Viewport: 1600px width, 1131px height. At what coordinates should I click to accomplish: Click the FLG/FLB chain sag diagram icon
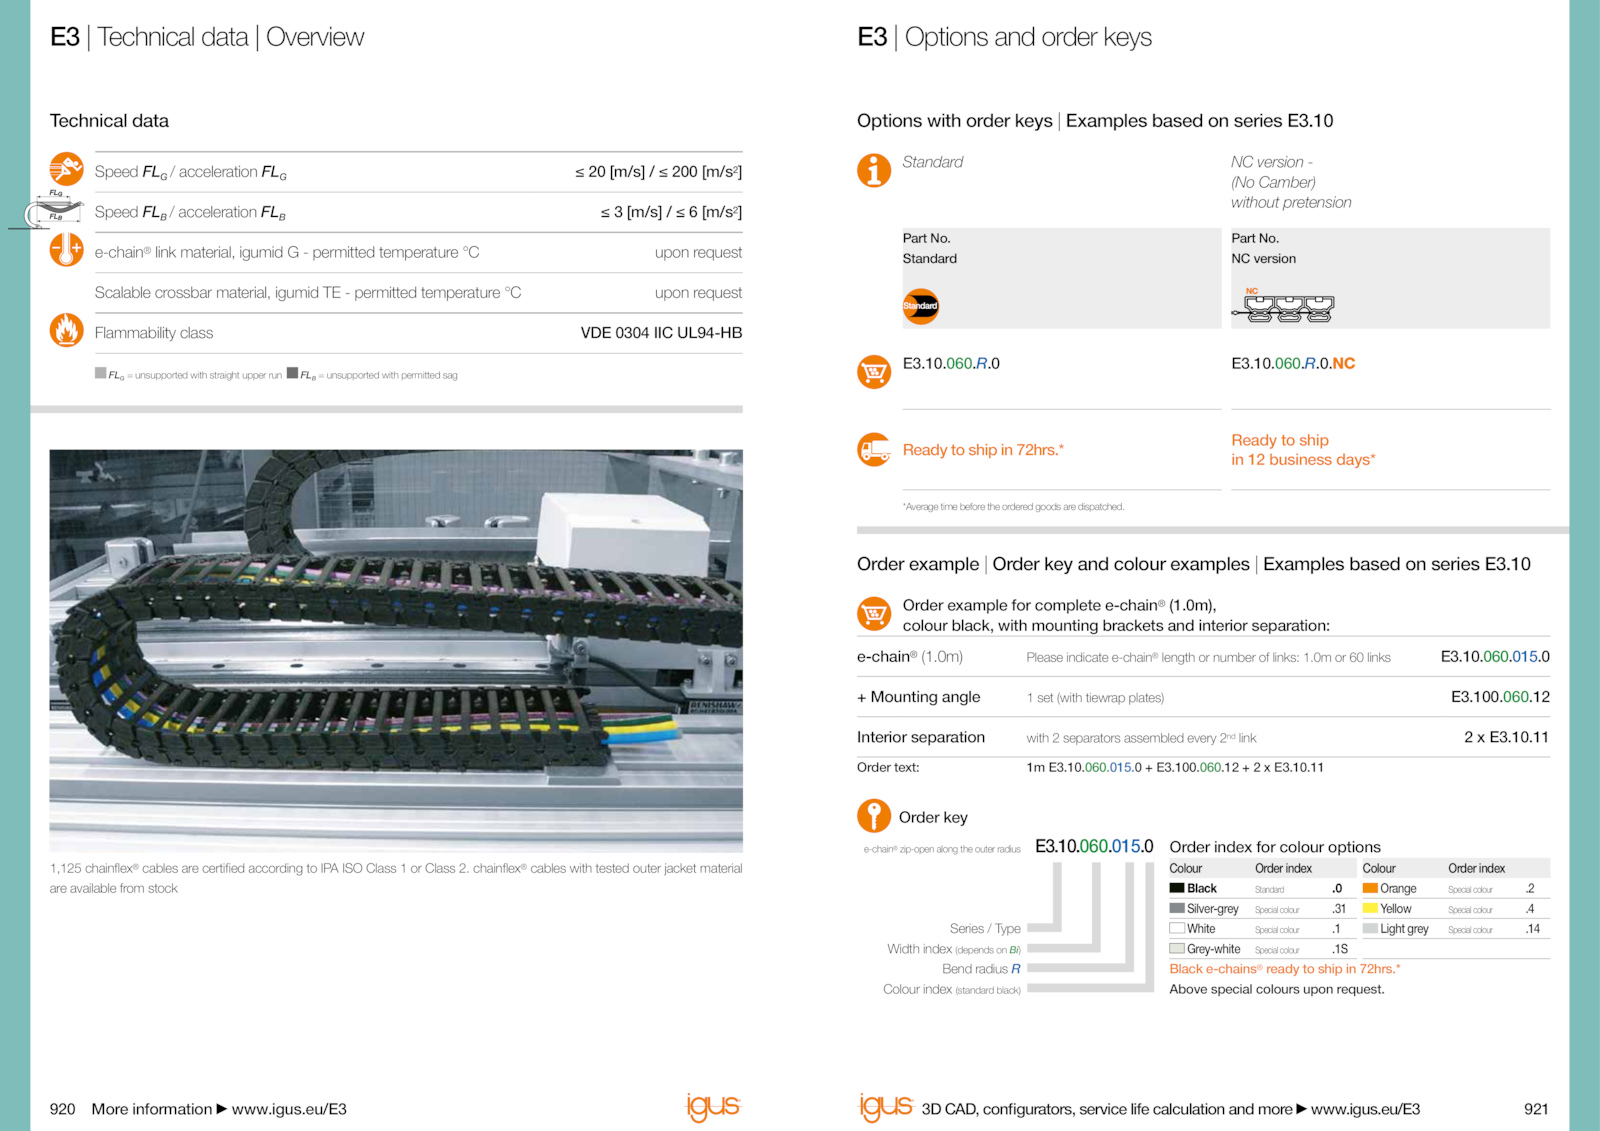coord(48,210)
